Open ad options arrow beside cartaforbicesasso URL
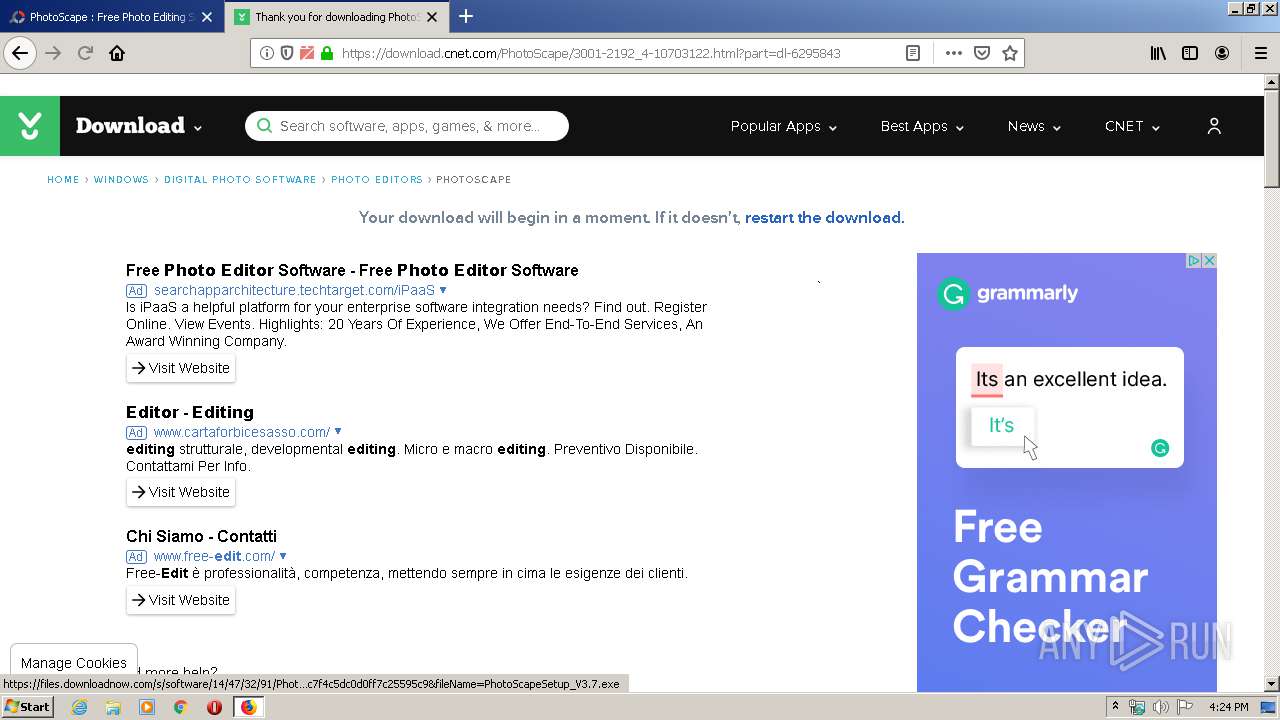 [x=338, y=432]
